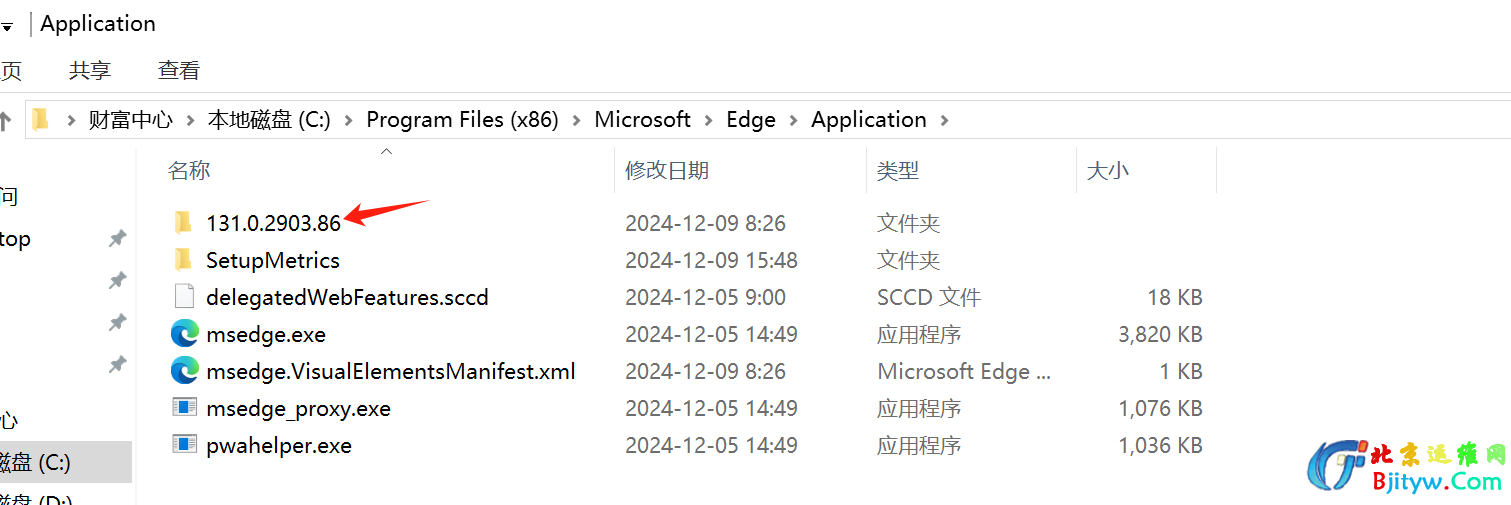The height and width of the screenshot is (505, 1511).
Task: Sort by the 修改日期 column header
Action: [x=667, y=171]
